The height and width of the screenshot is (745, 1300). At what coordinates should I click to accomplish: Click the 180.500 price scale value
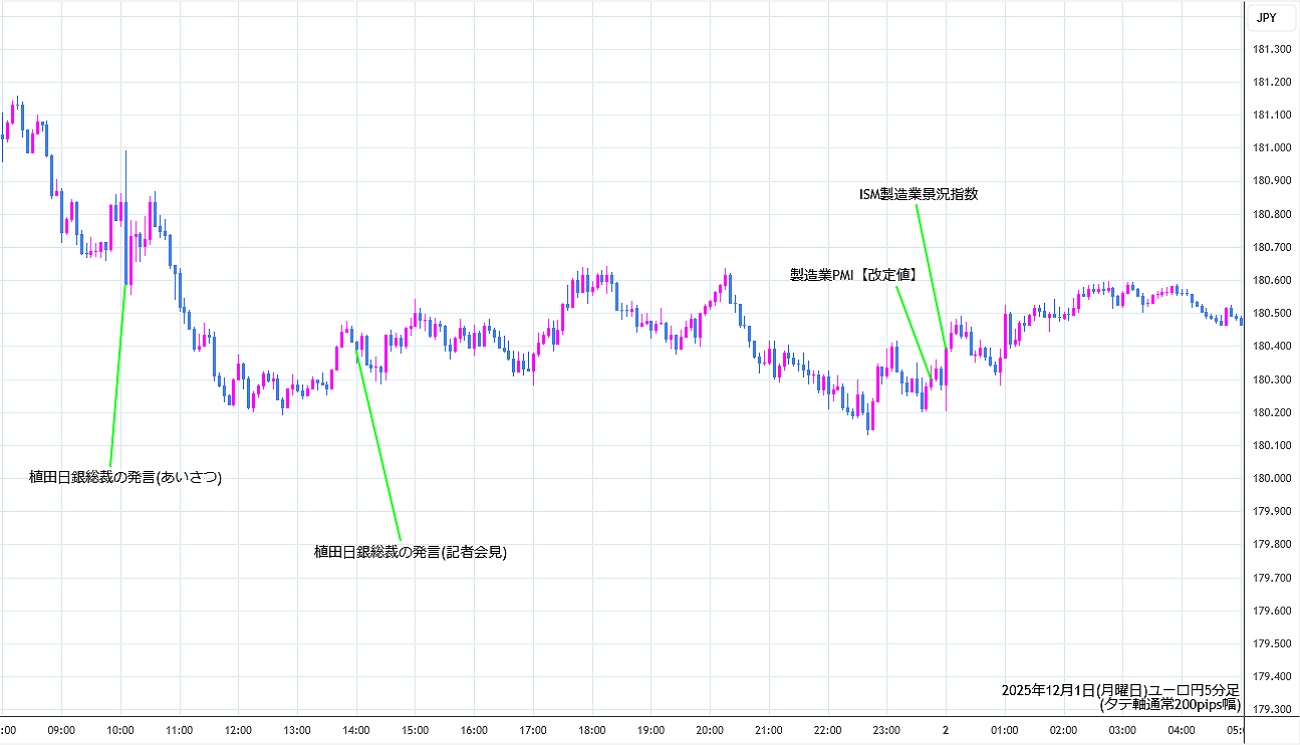tap(1271, 313)
